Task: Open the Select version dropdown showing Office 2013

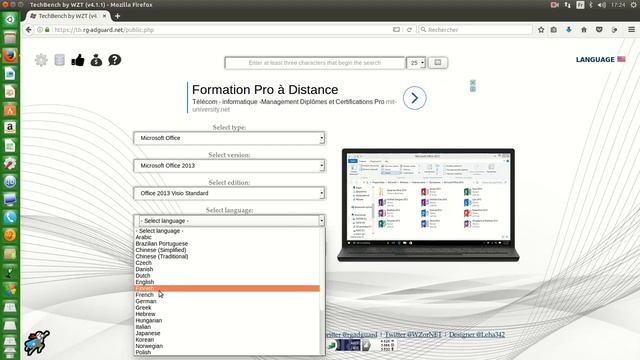Action: [229, 166]
